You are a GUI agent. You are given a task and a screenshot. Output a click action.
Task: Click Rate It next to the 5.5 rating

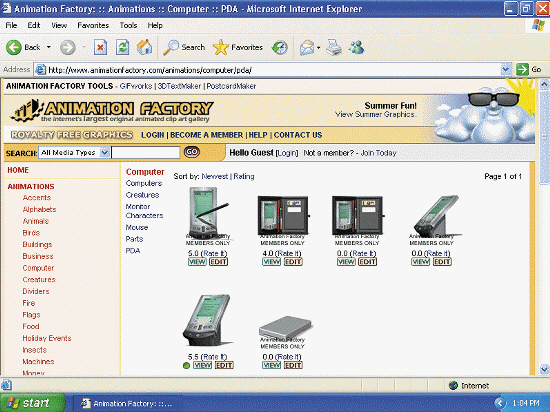click(214, 357)
